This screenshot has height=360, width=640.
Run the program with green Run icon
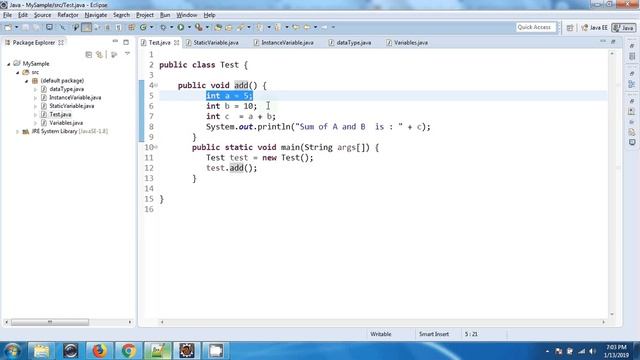(x=180, y=27)
